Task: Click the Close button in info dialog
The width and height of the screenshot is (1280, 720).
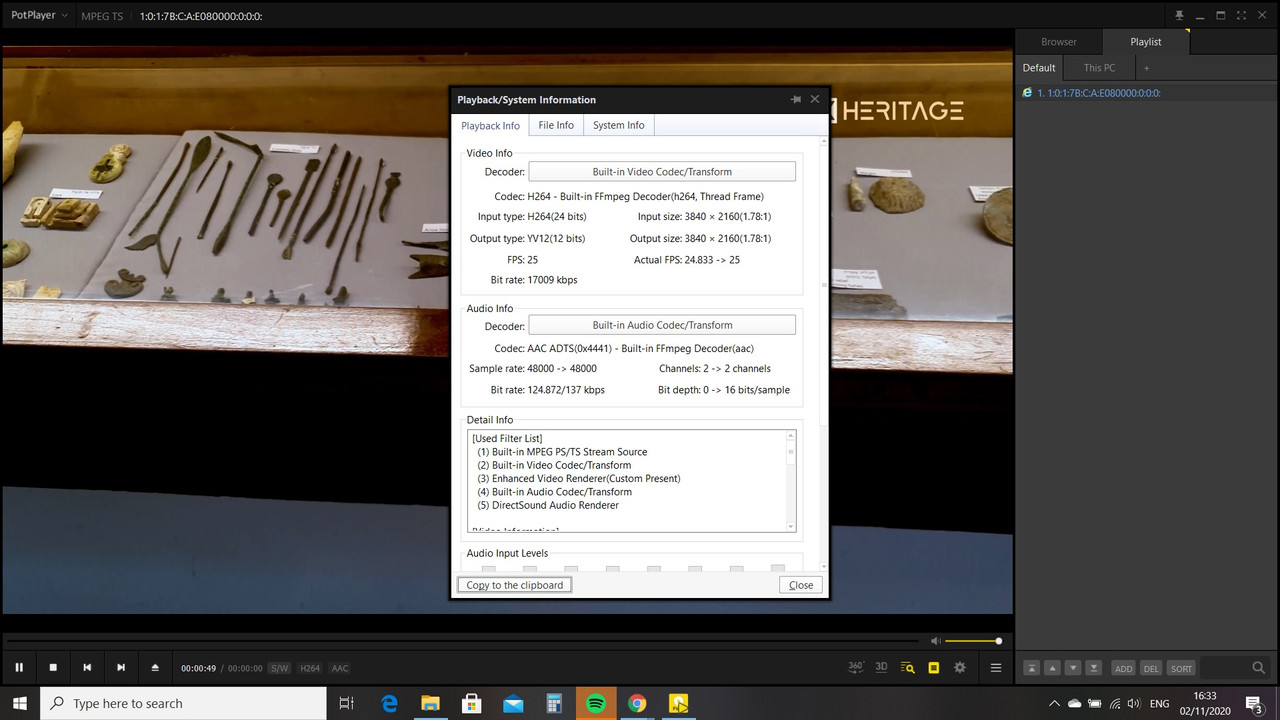Action: (801, 585)
